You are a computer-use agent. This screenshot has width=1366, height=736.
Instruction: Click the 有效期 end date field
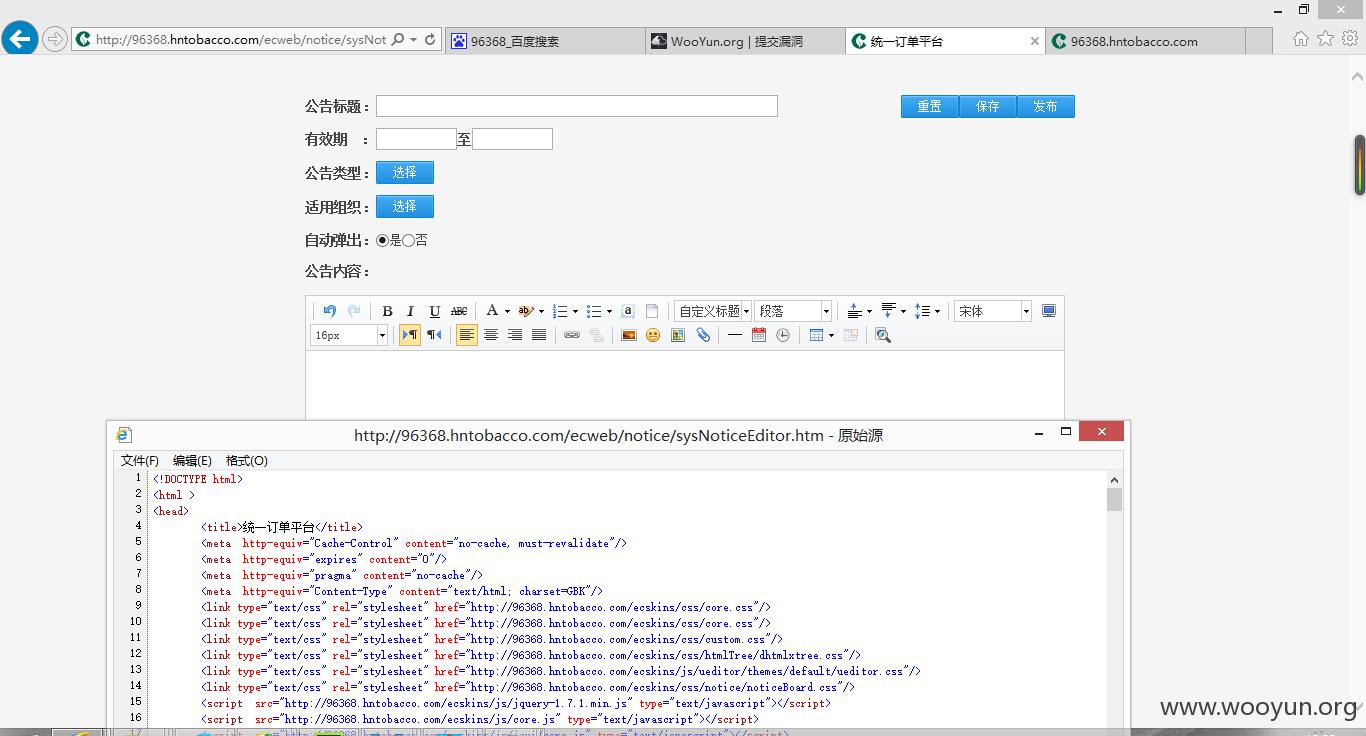(x=512, y=139)
